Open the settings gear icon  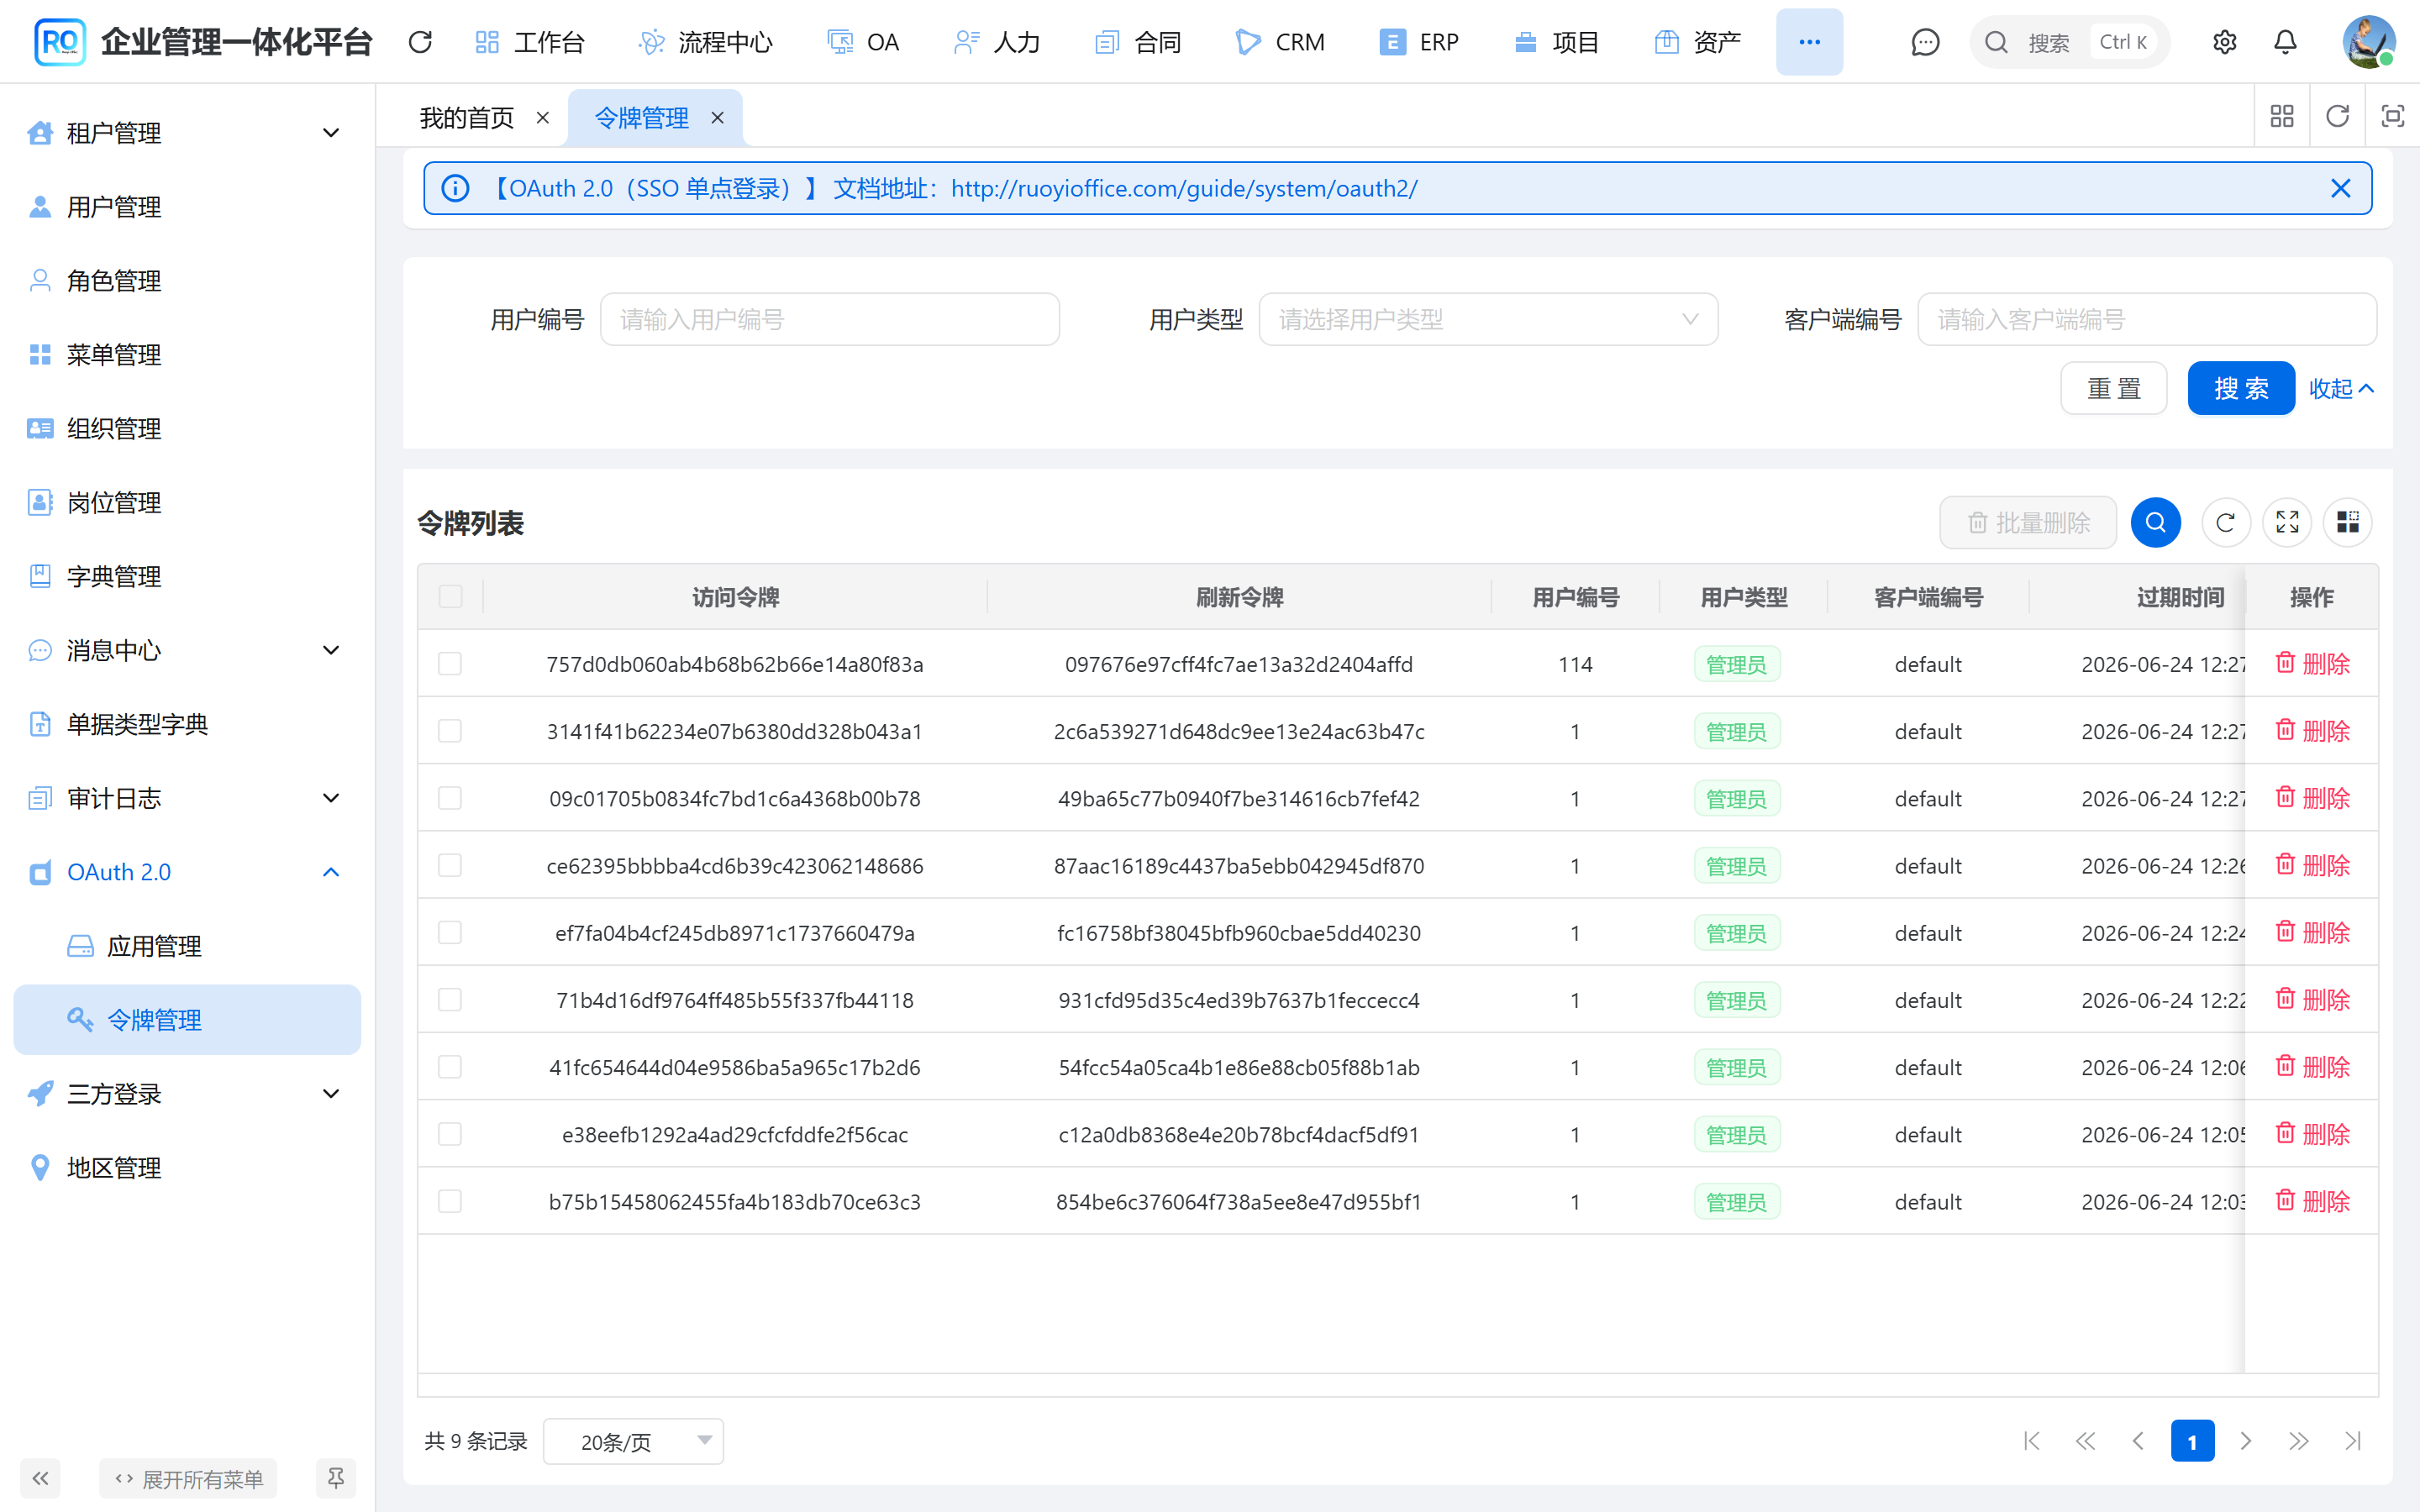[2224, 42]
